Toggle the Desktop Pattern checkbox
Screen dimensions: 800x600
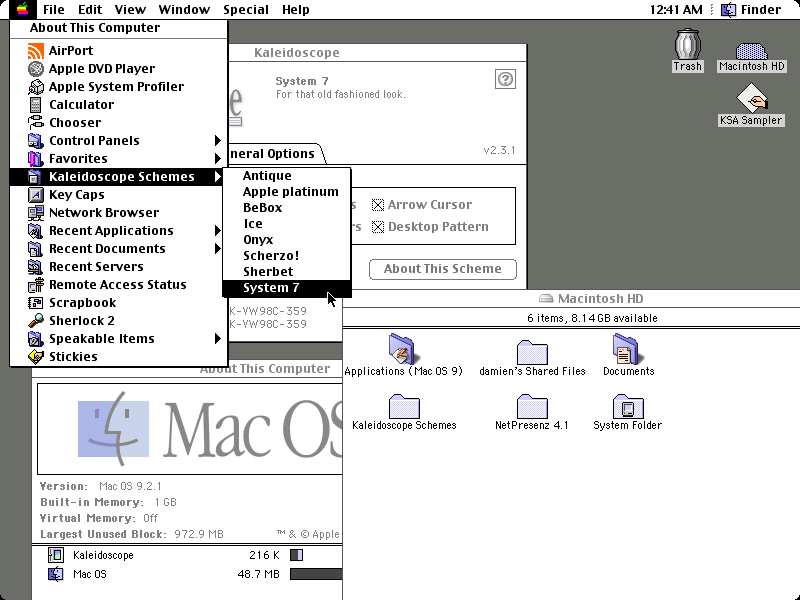point(378,227)
